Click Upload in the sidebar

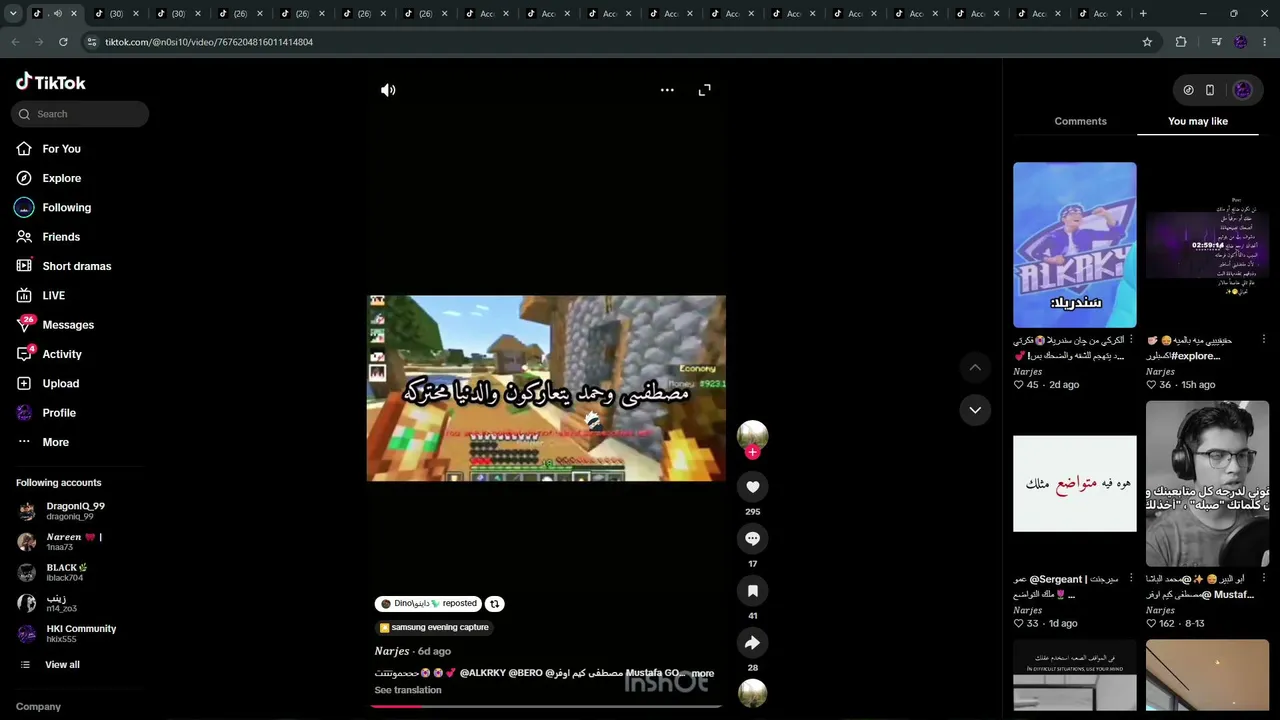(60, 384)
